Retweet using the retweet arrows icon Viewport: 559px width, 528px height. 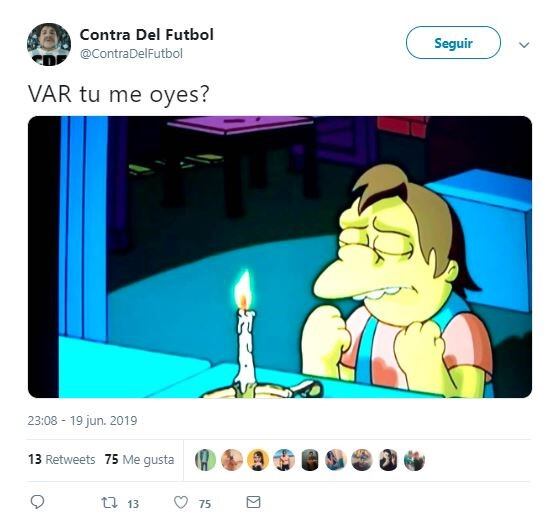click(x=109, y=503)
